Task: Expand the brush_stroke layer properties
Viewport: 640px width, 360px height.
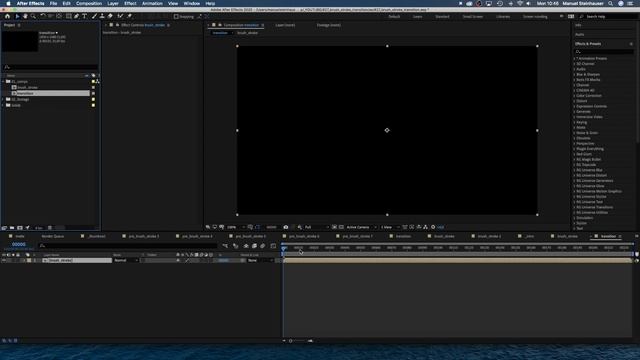Action: tap(24, 260)
